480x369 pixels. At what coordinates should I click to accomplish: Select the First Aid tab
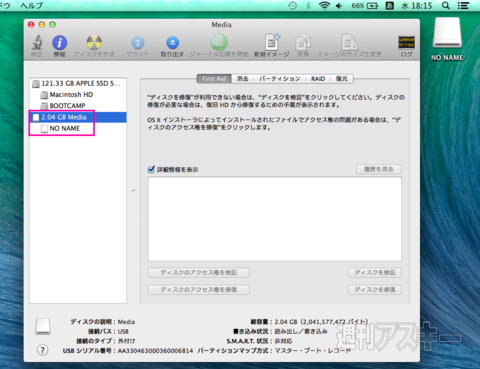pos(214,79)
